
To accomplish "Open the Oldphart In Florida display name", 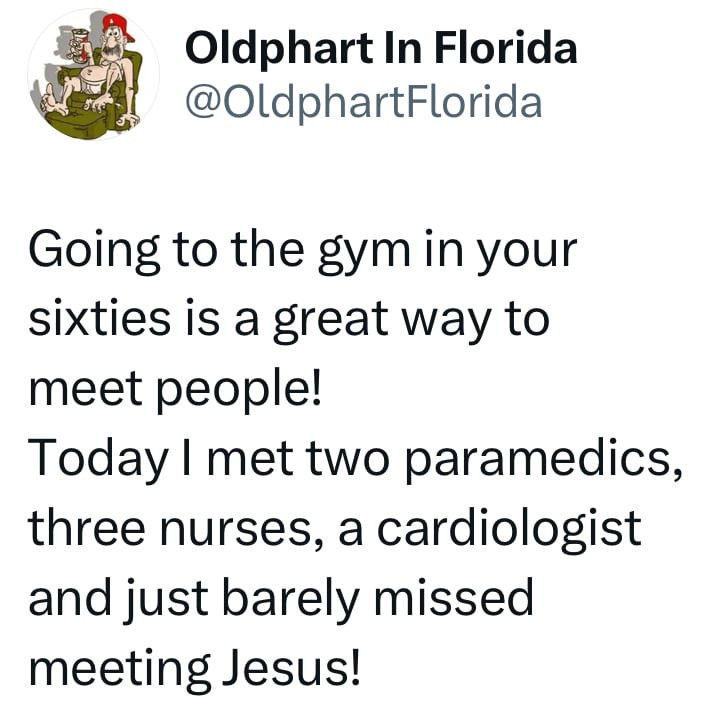I will point(382,48).
